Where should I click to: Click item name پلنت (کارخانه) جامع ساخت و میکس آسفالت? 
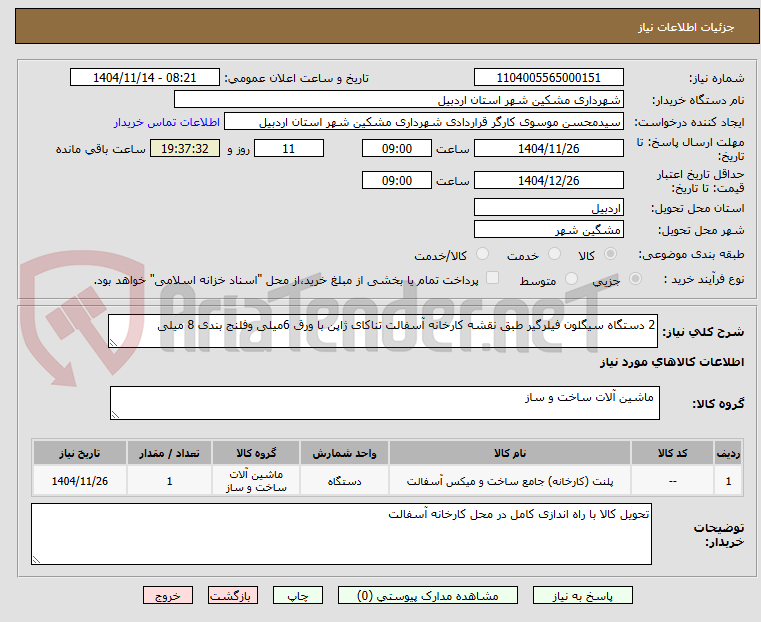(510, 481)
